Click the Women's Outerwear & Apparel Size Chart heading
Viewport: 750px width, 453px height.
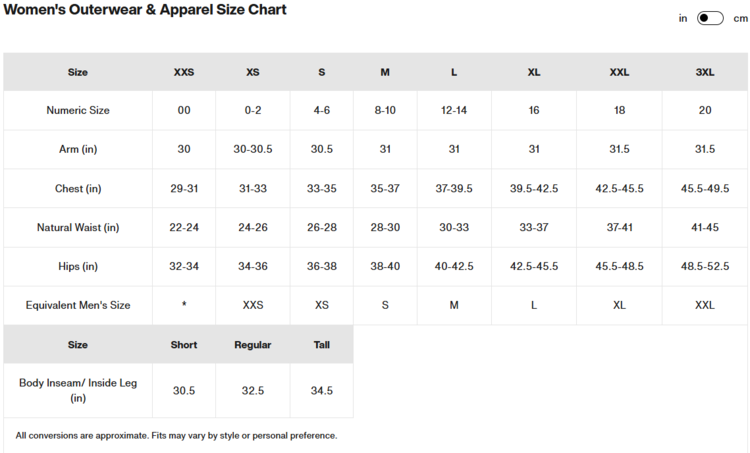(x=144, y=10)
